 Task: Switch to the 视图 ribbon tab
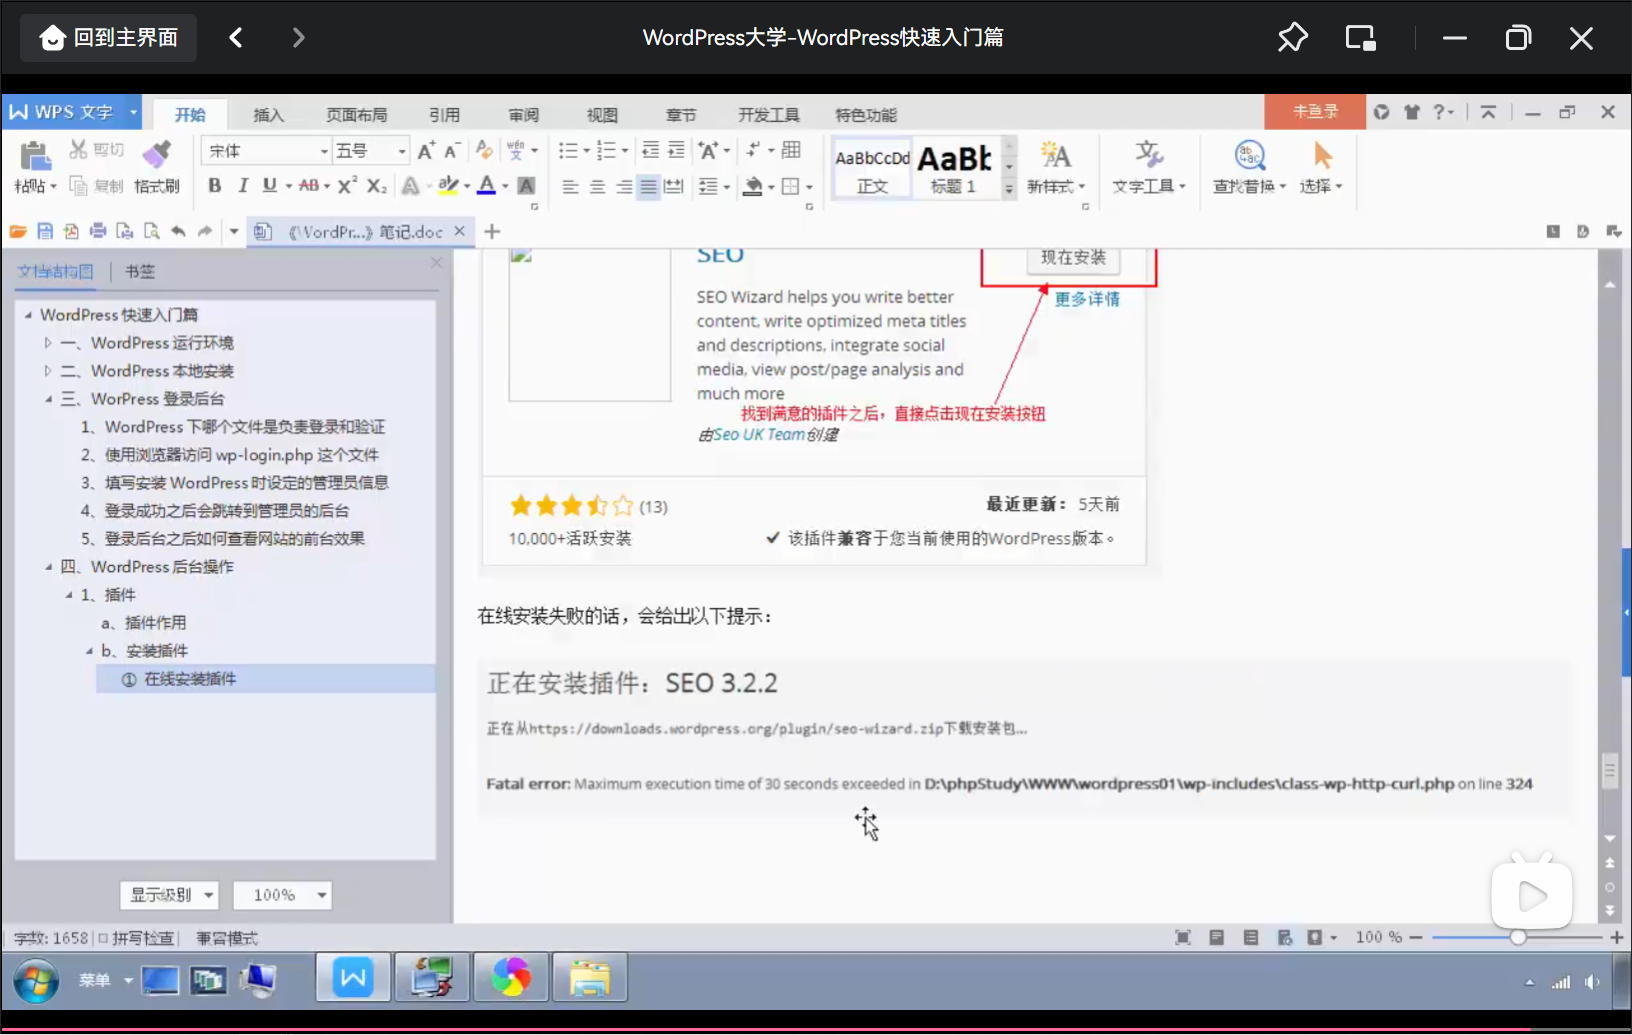(602, 115)
